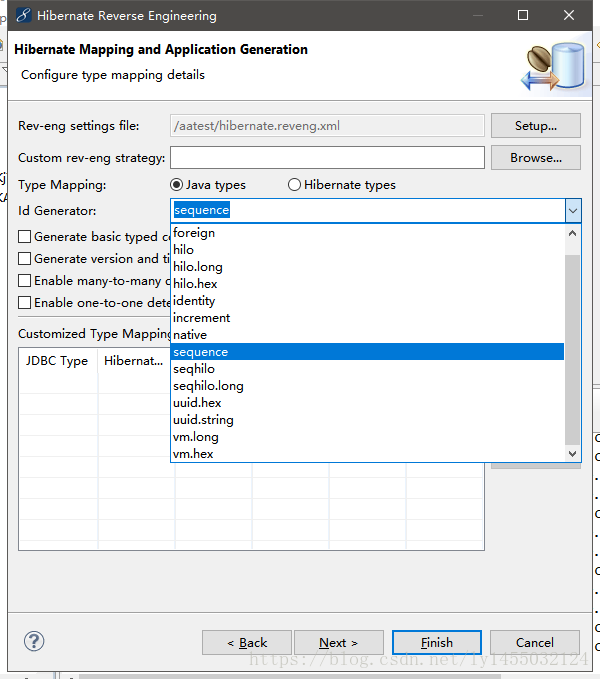Click the Rev-eng settings file field
This screenshot has height=679, width=600.
tap(327, 126)
